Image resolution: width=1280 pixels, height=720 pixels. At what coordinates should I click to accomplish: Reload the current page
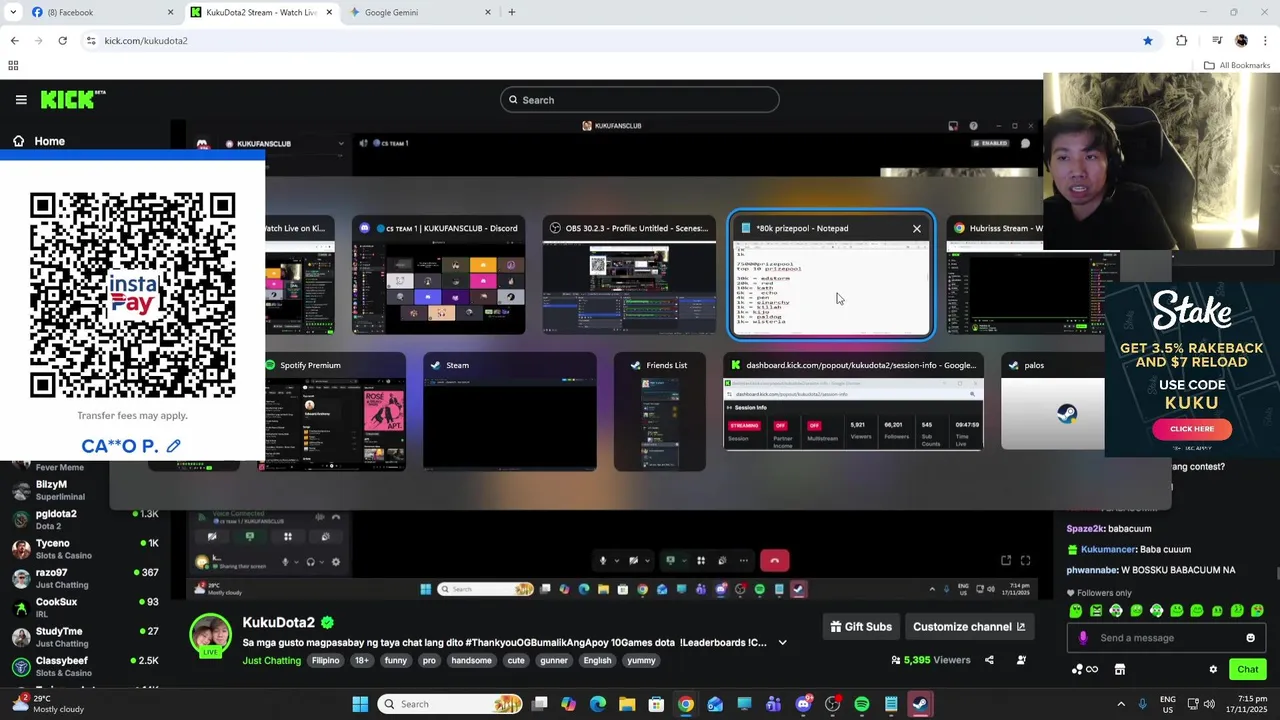click(62, 41)
